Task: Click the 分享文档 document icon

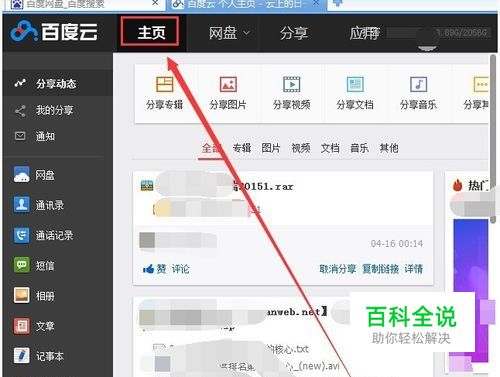Action: [x=355, y=84]
